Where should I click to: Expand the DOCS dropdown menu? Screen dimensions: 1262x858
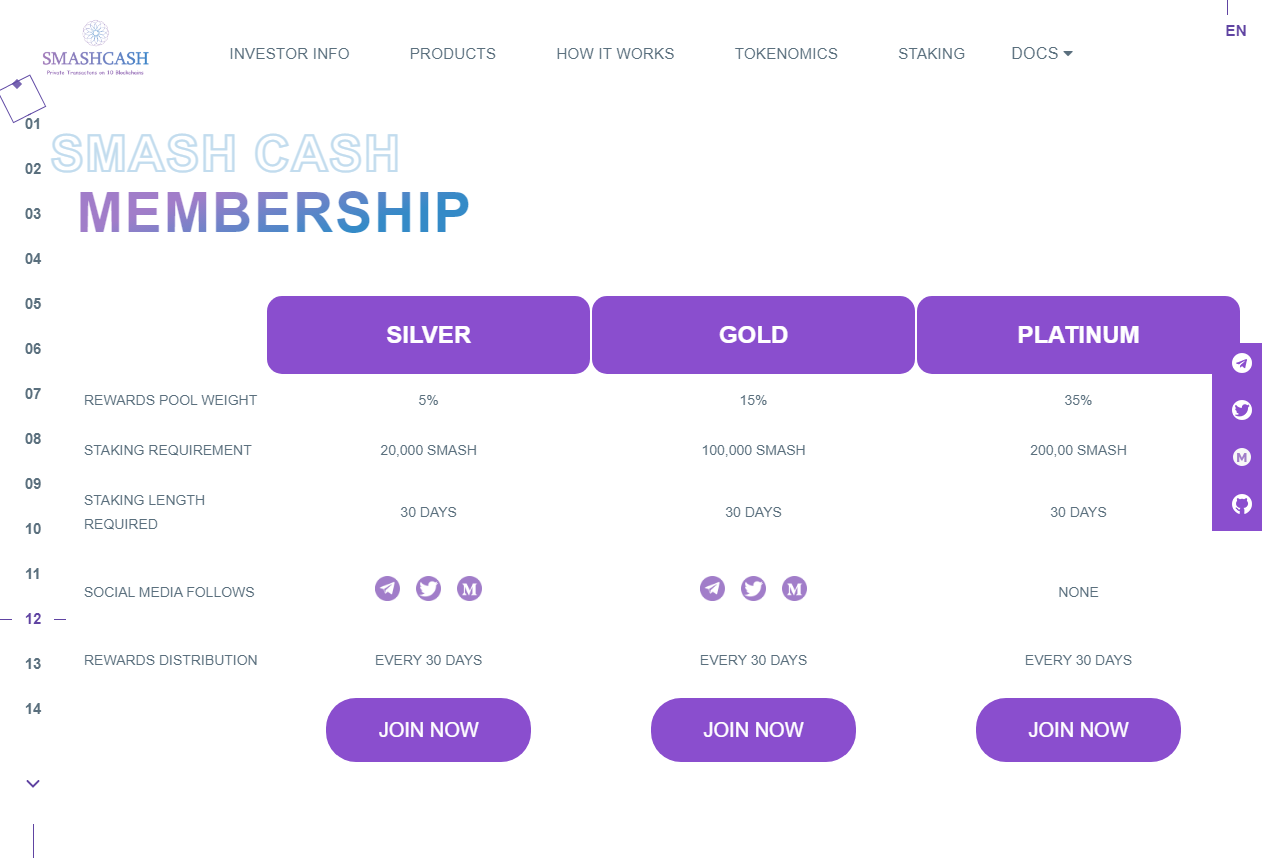click(1042, 54)
